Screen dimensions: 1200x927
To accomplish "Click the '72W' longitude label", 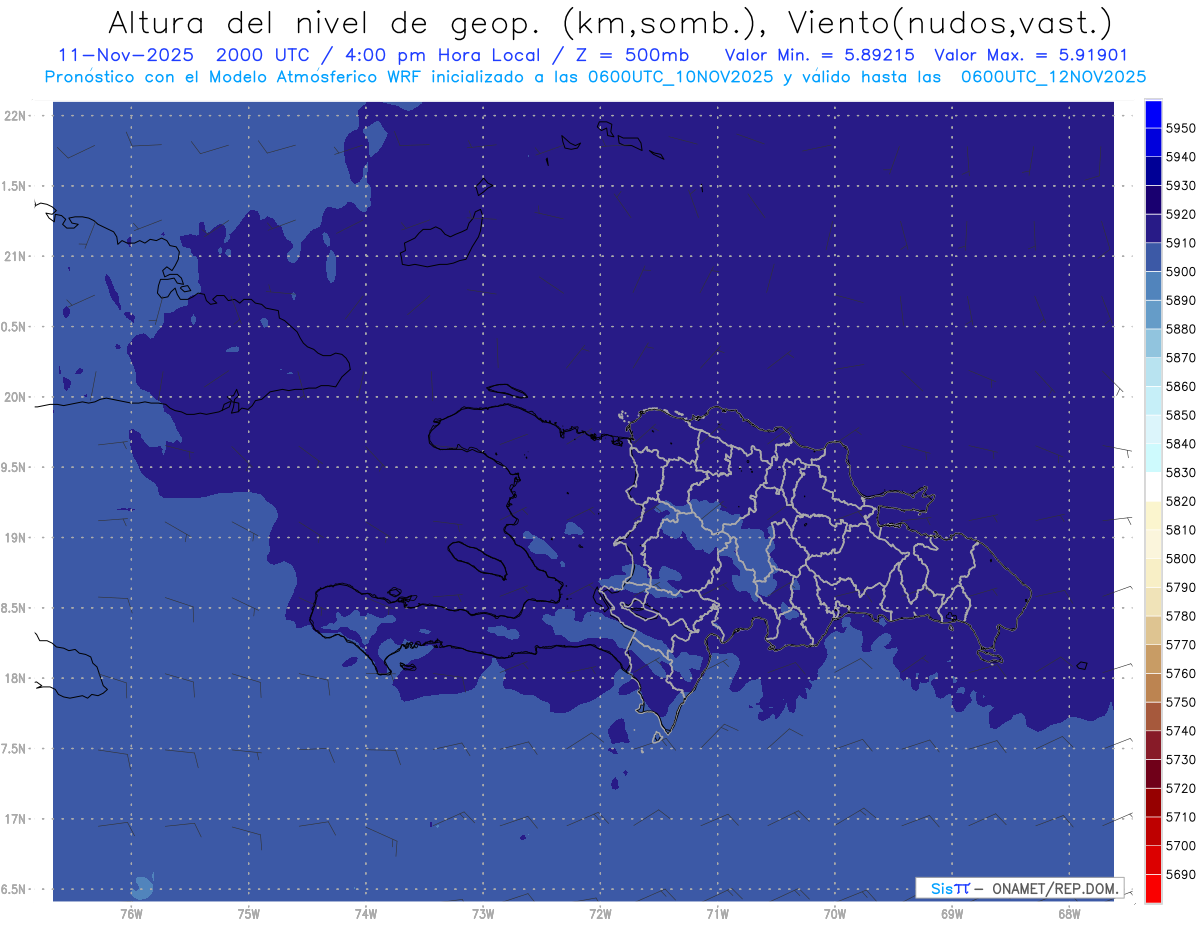I will click(600, 913).
